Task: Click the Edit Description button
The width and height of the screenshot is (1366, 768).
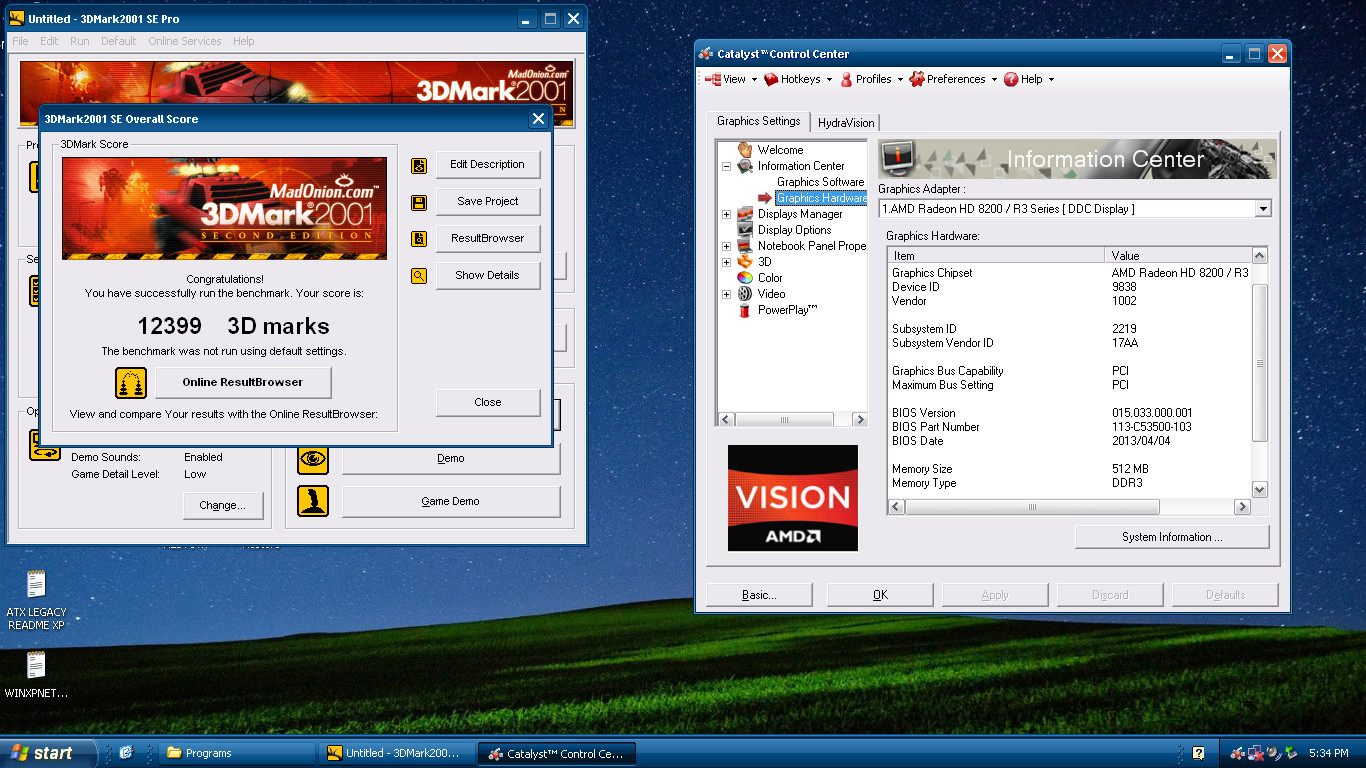Action: [487, 164]
